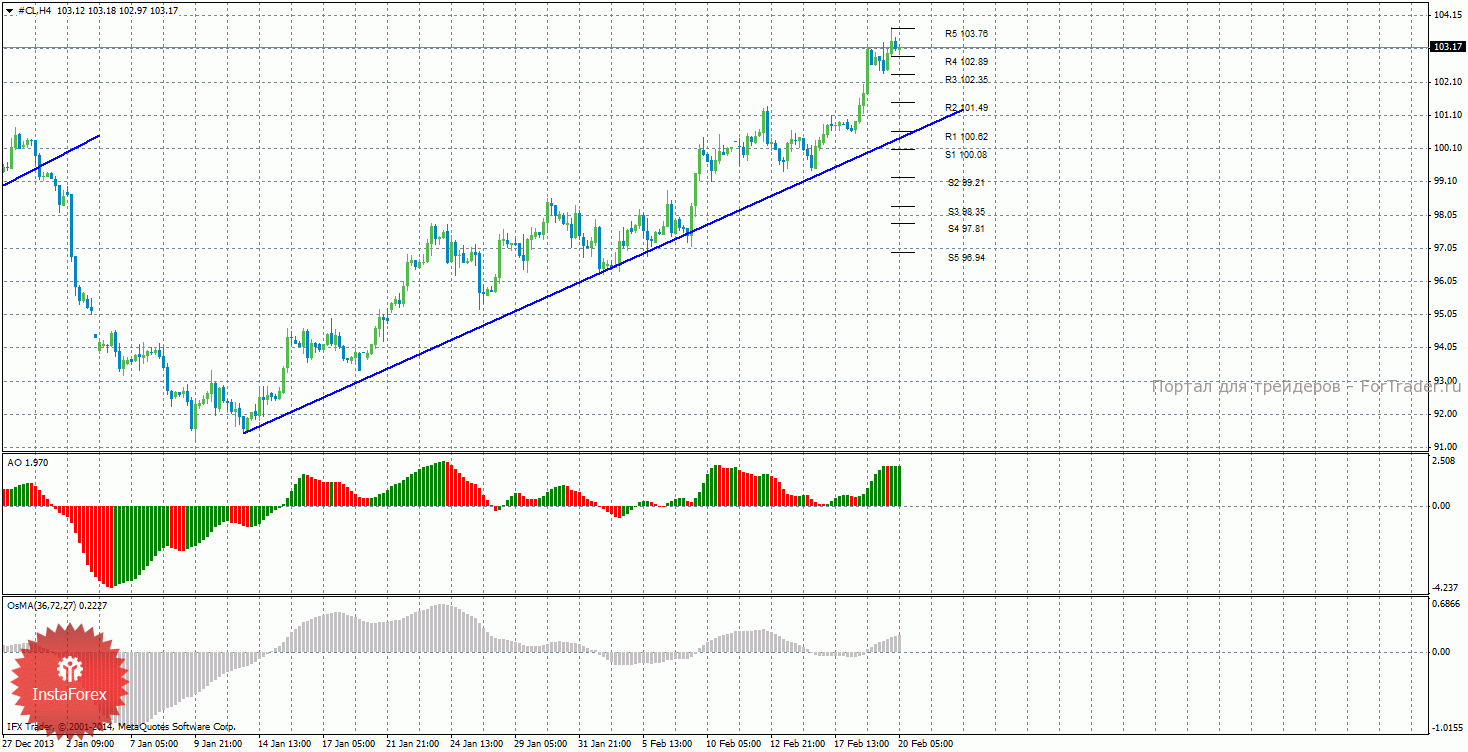The height and width of the screenshot is (752, 1468).
Task: Click the S3 98.35 support label
Action: pos(967,212)
